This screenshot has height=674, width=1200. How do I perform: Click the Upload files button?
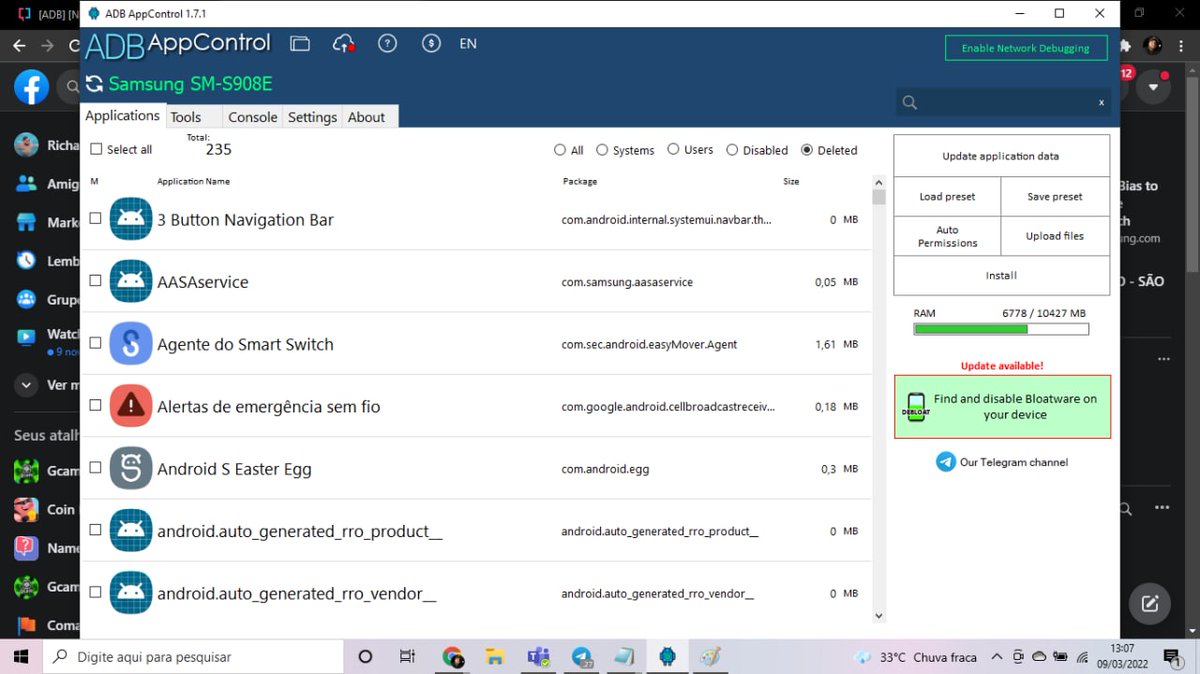click(x=1055, y=236)
